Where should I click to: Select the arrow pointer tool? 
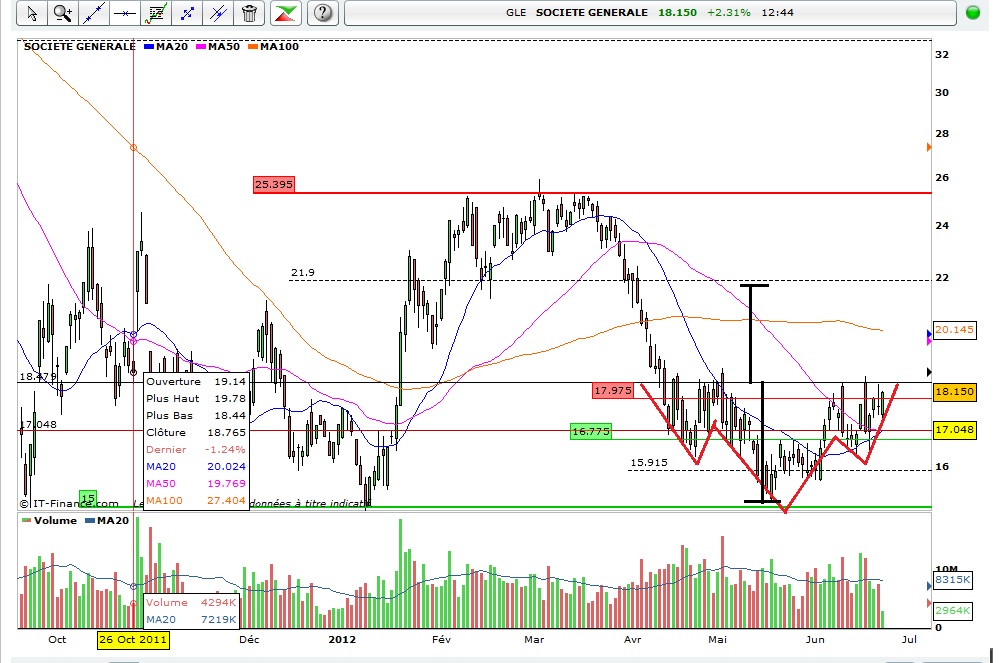pyautogui.click(x=31, y=13)
